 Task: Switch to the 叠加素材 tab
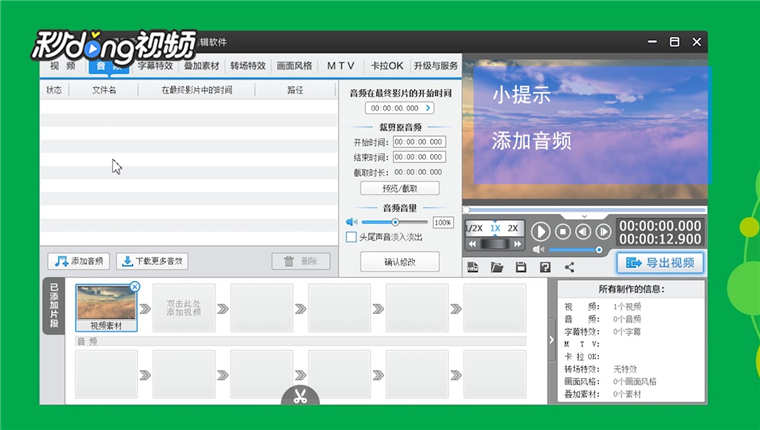[202, 66]
